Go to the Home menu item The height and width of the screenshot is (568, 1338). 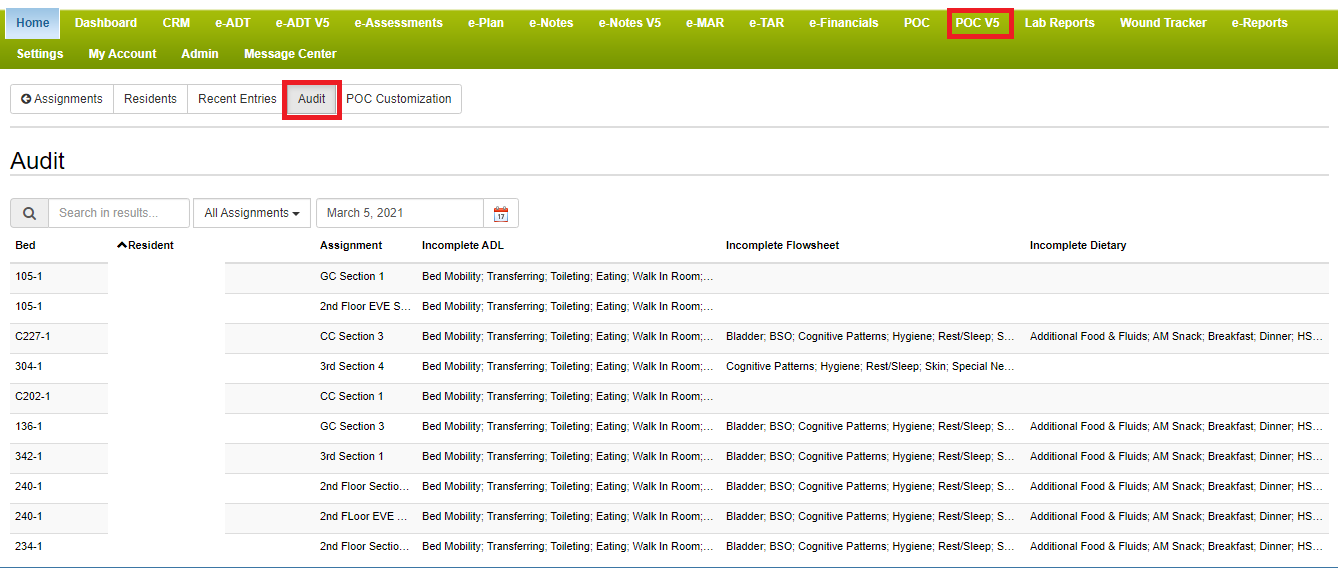click(33, 23)
